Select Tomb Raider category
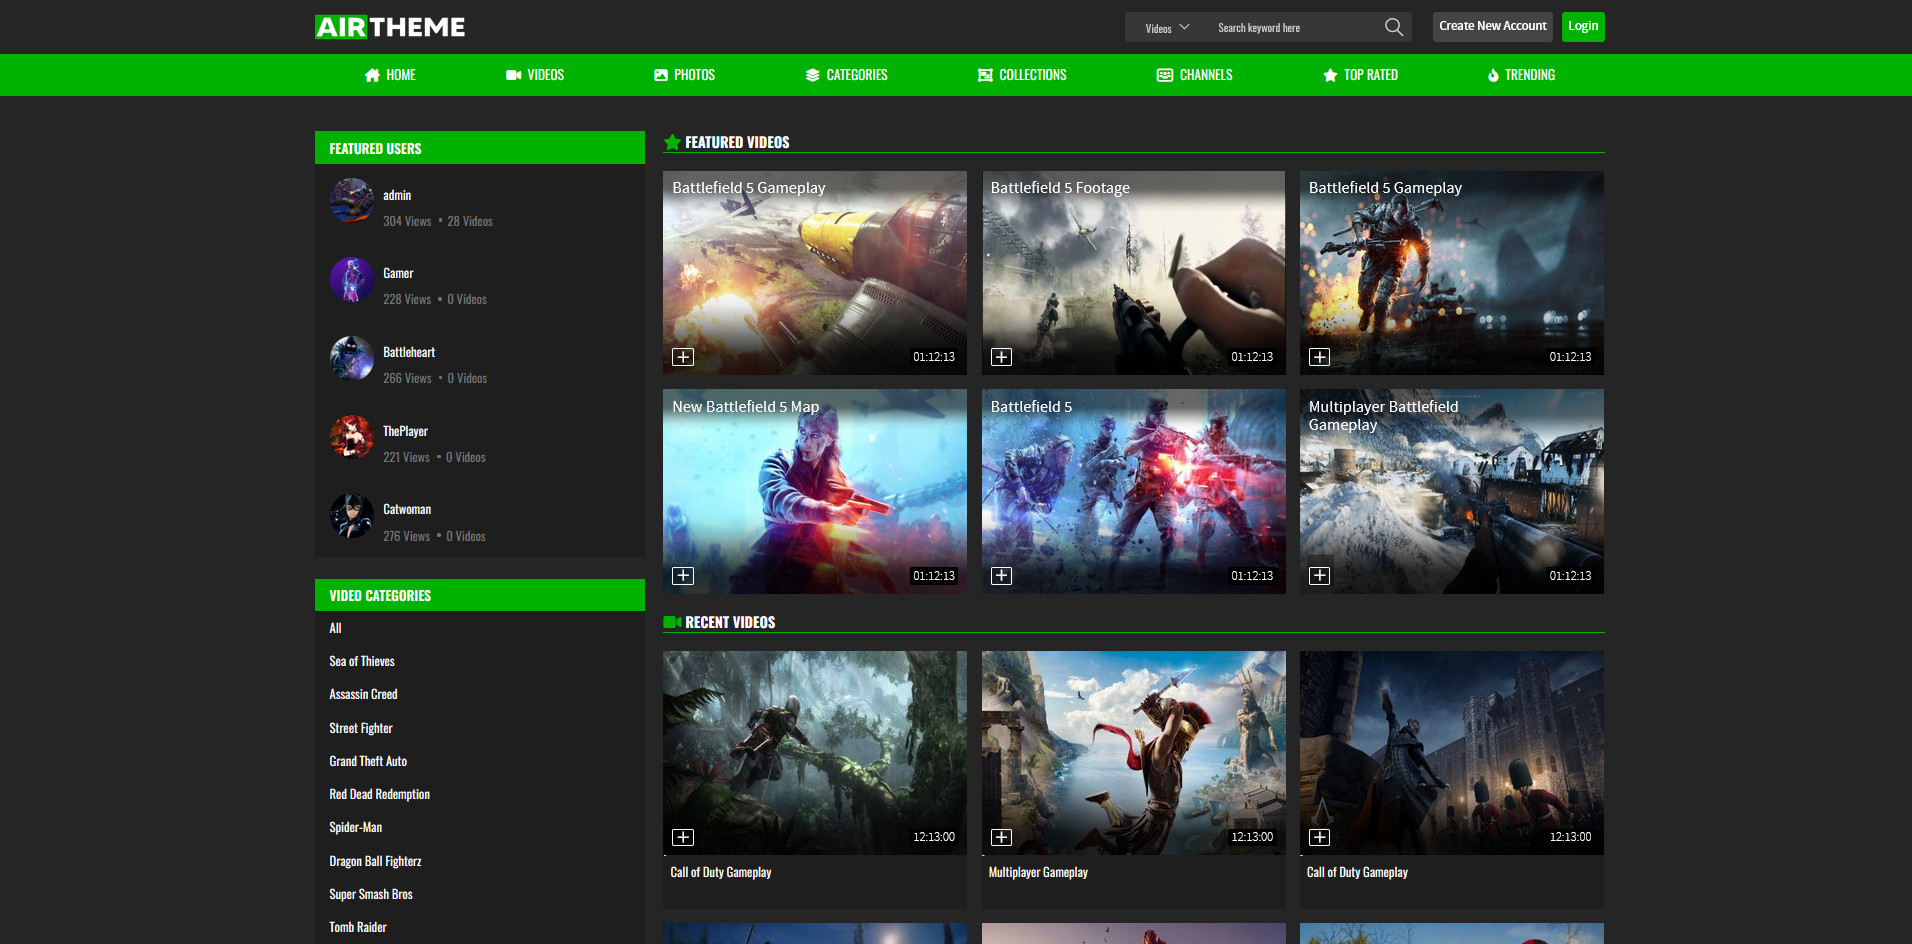 (358, 927)
